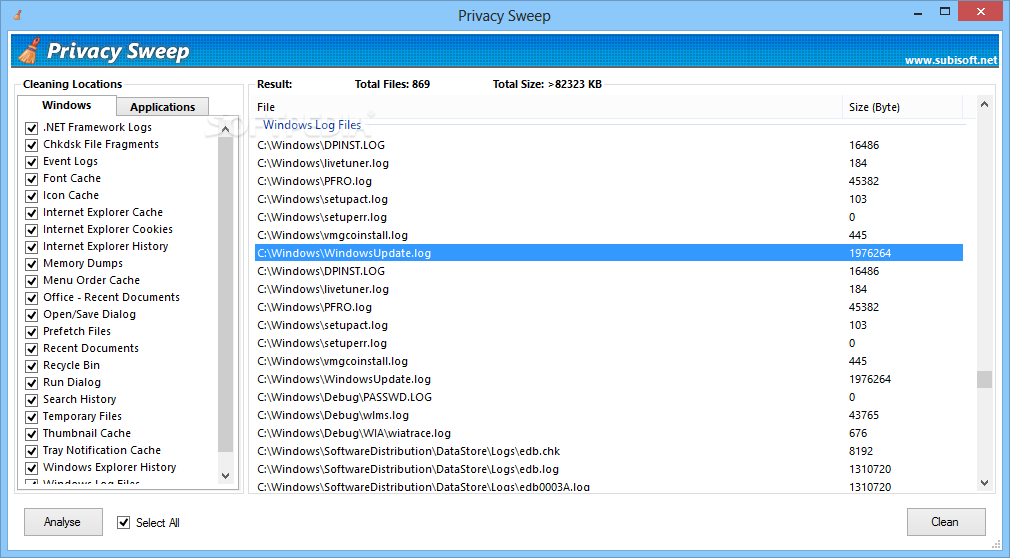Disable Prefetch Files cleaning

click(x=32, y=331)
